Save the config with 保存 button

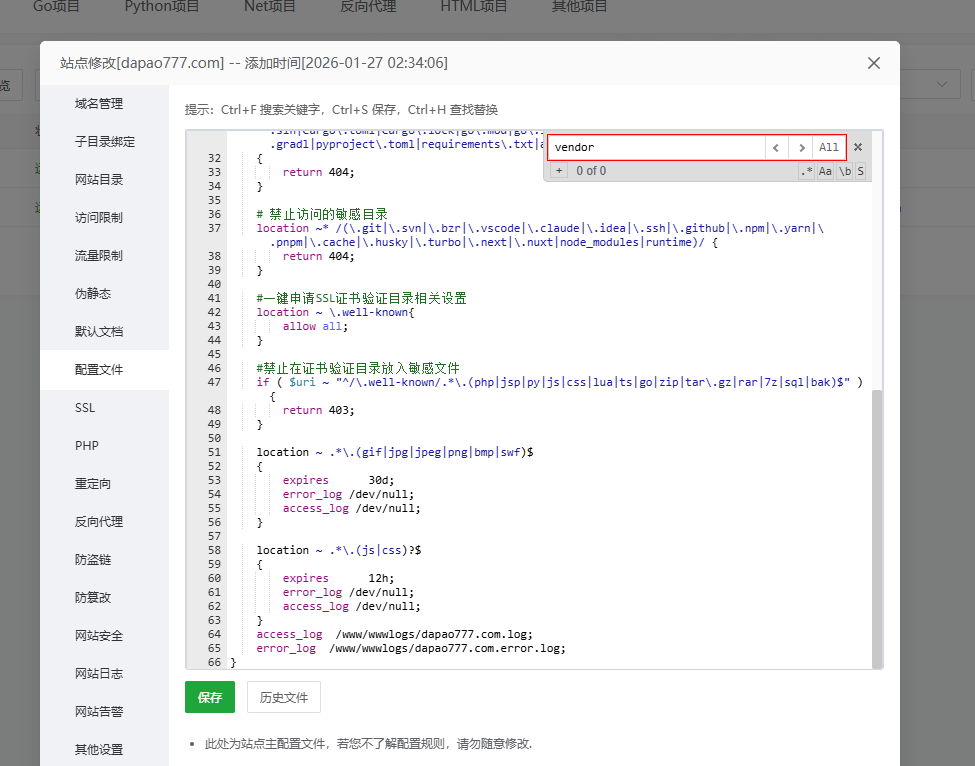pos(209,697)
